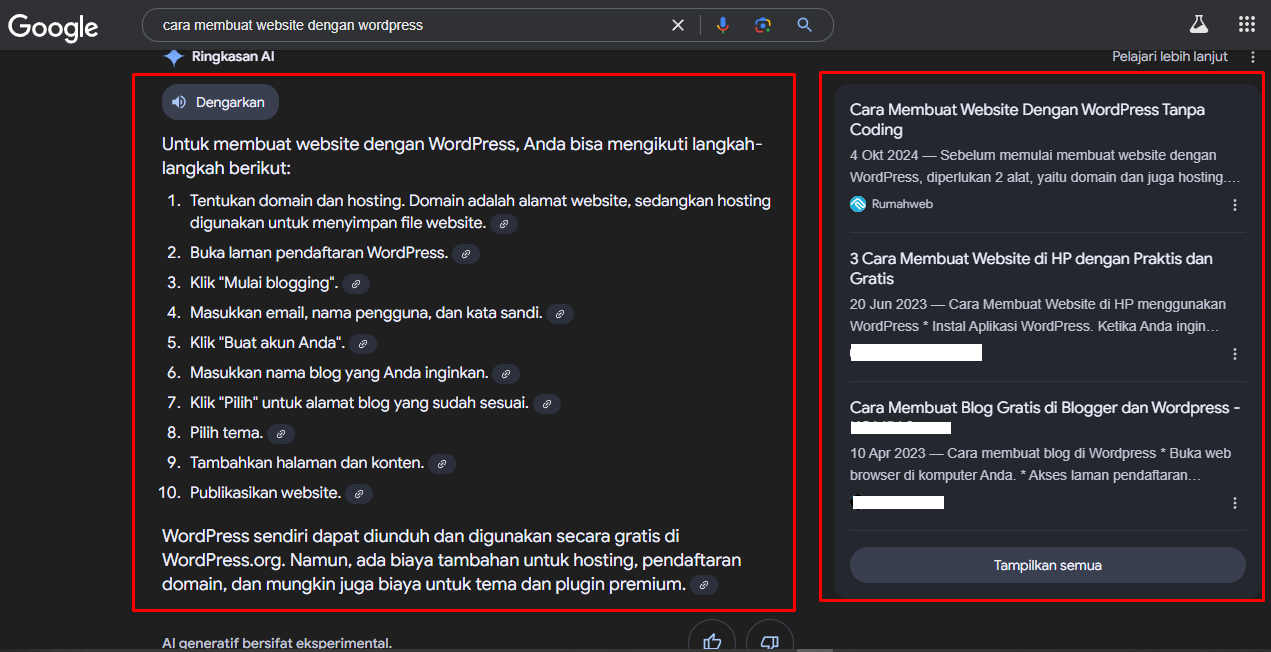Open source link after 'menyimpan file website'
The height and width of the screenshot is (652, 1271).
click(x=504, y=224)
